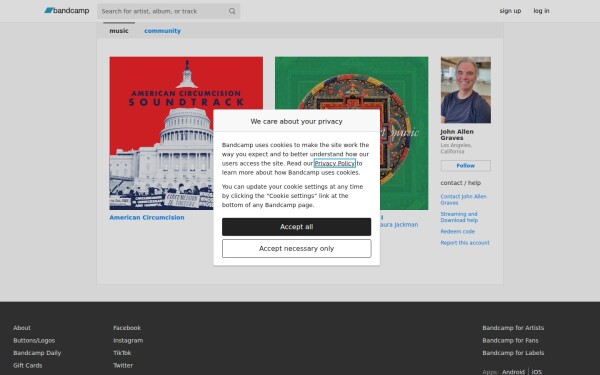Click the 'We care about your privacy' heading
This screenshot has height=375, width=600.
[297, 121]
